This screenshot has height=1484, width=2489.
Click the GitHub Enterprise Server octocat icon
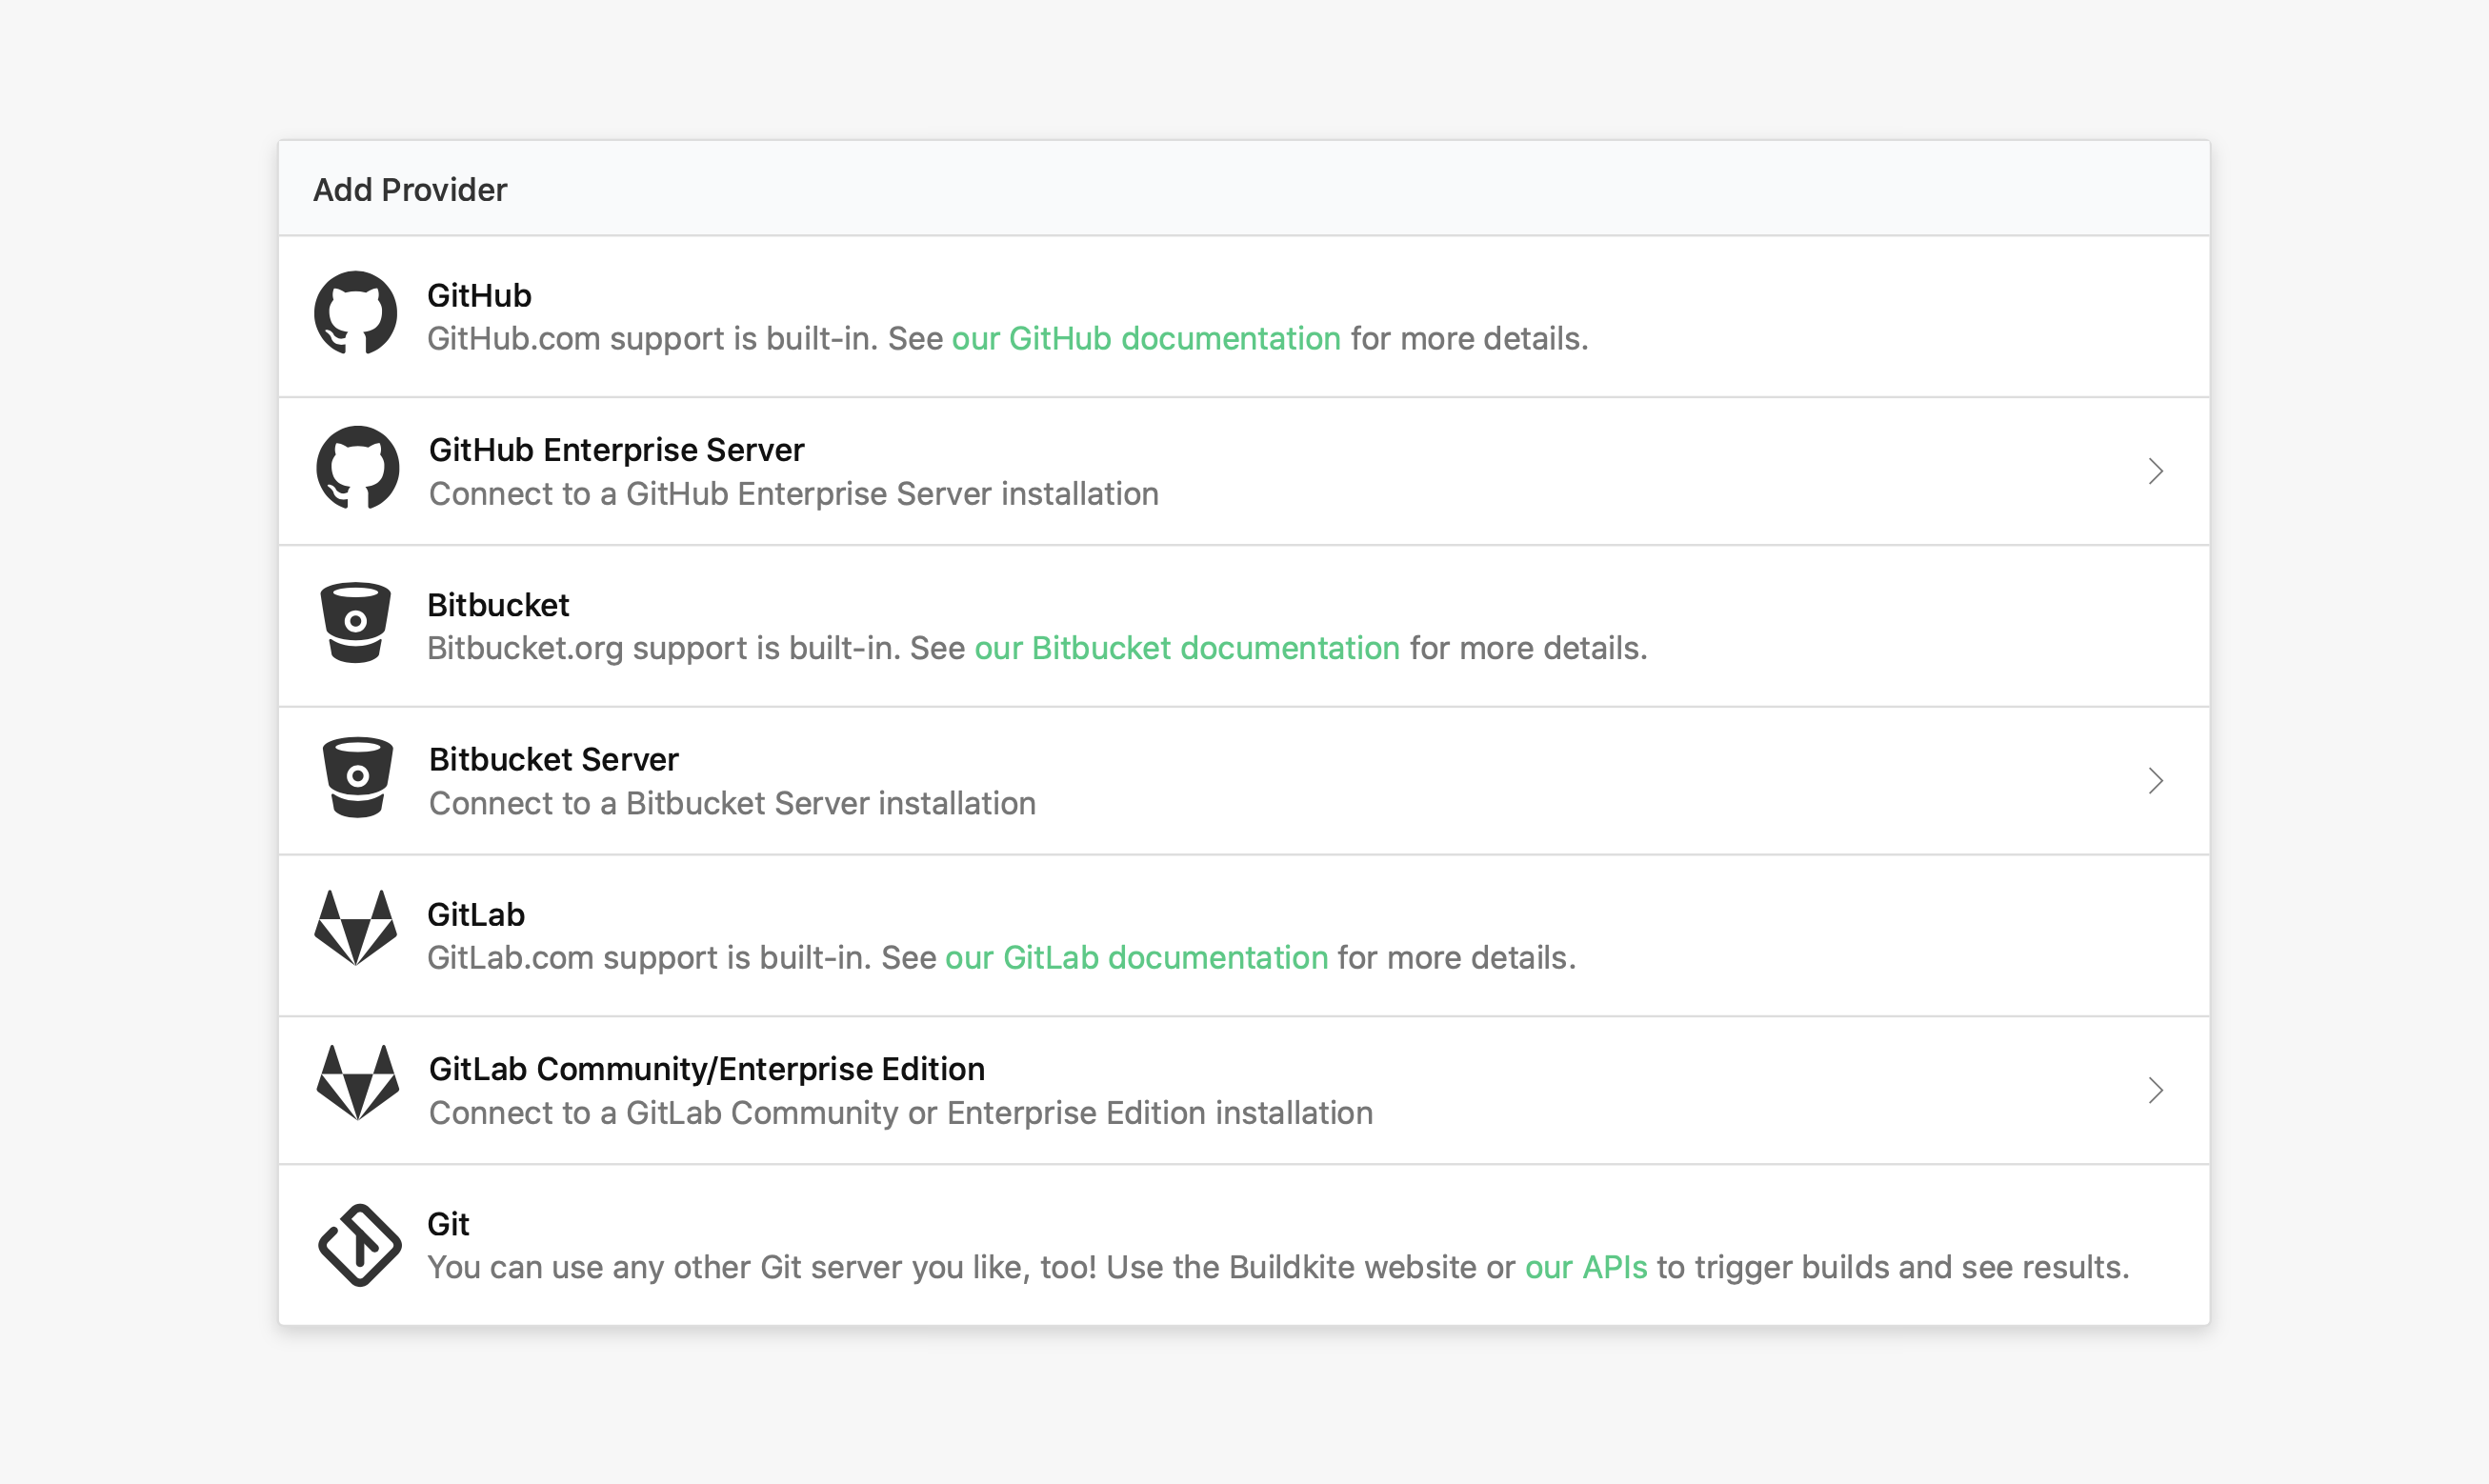pos(357,468)
